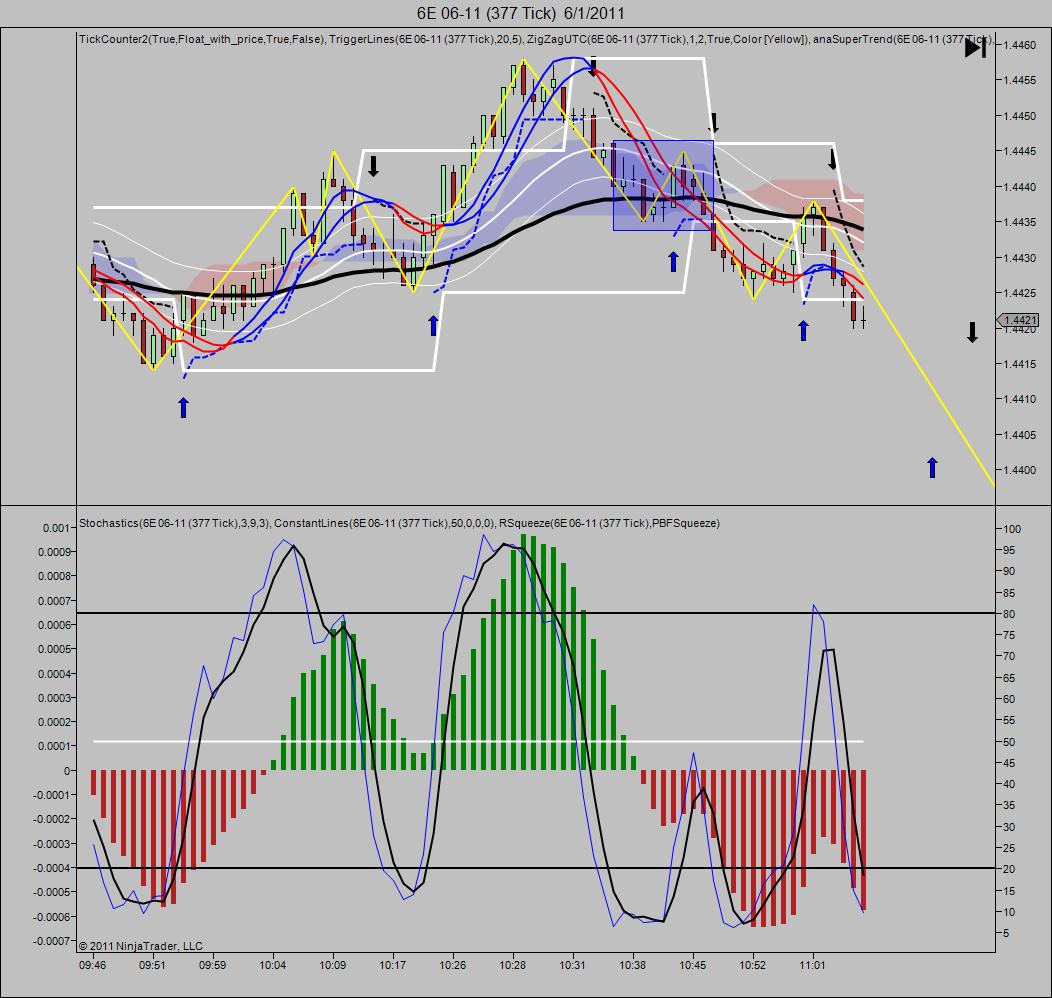
Task: Click the 1.4430 price axis label
Action: (x=1019, y=258)
